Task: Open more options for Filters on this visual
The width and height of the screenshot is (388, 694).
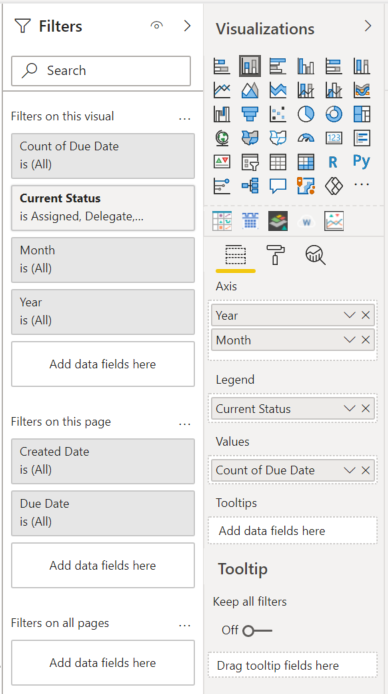Action: (x=184, y=118)
